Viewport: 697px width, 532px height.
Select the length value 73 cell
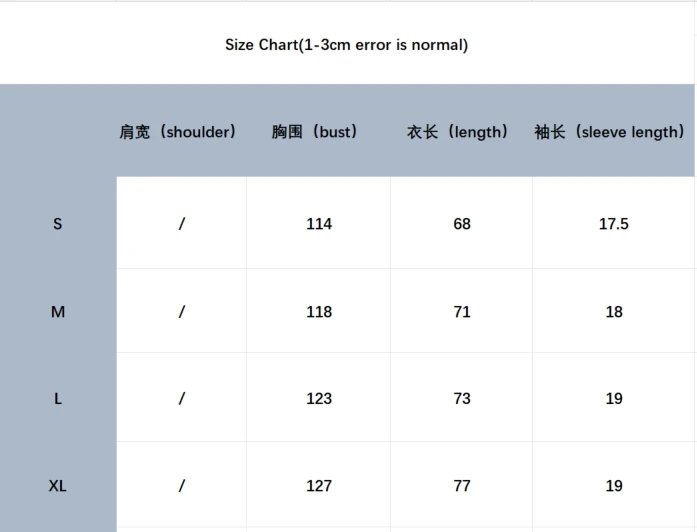click(x=462, y=397)
